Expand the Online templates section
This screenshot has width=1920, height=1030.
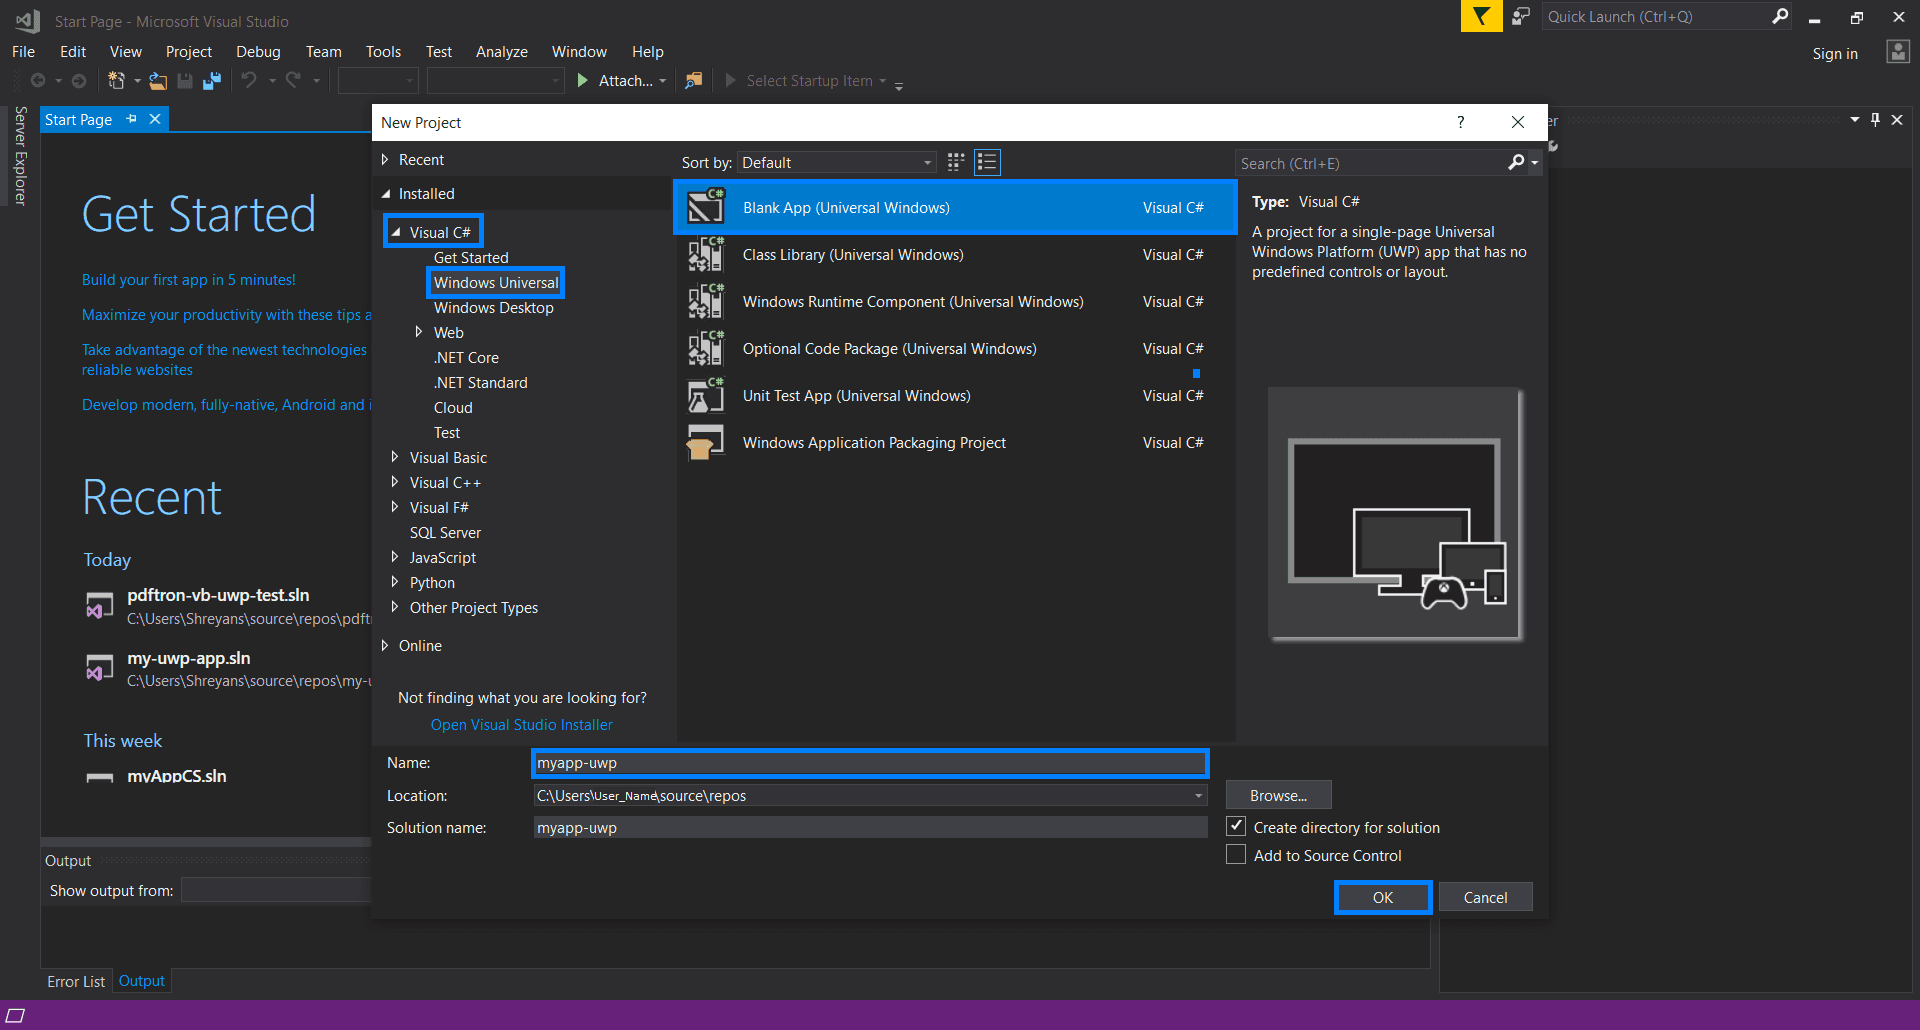[385, 645]
